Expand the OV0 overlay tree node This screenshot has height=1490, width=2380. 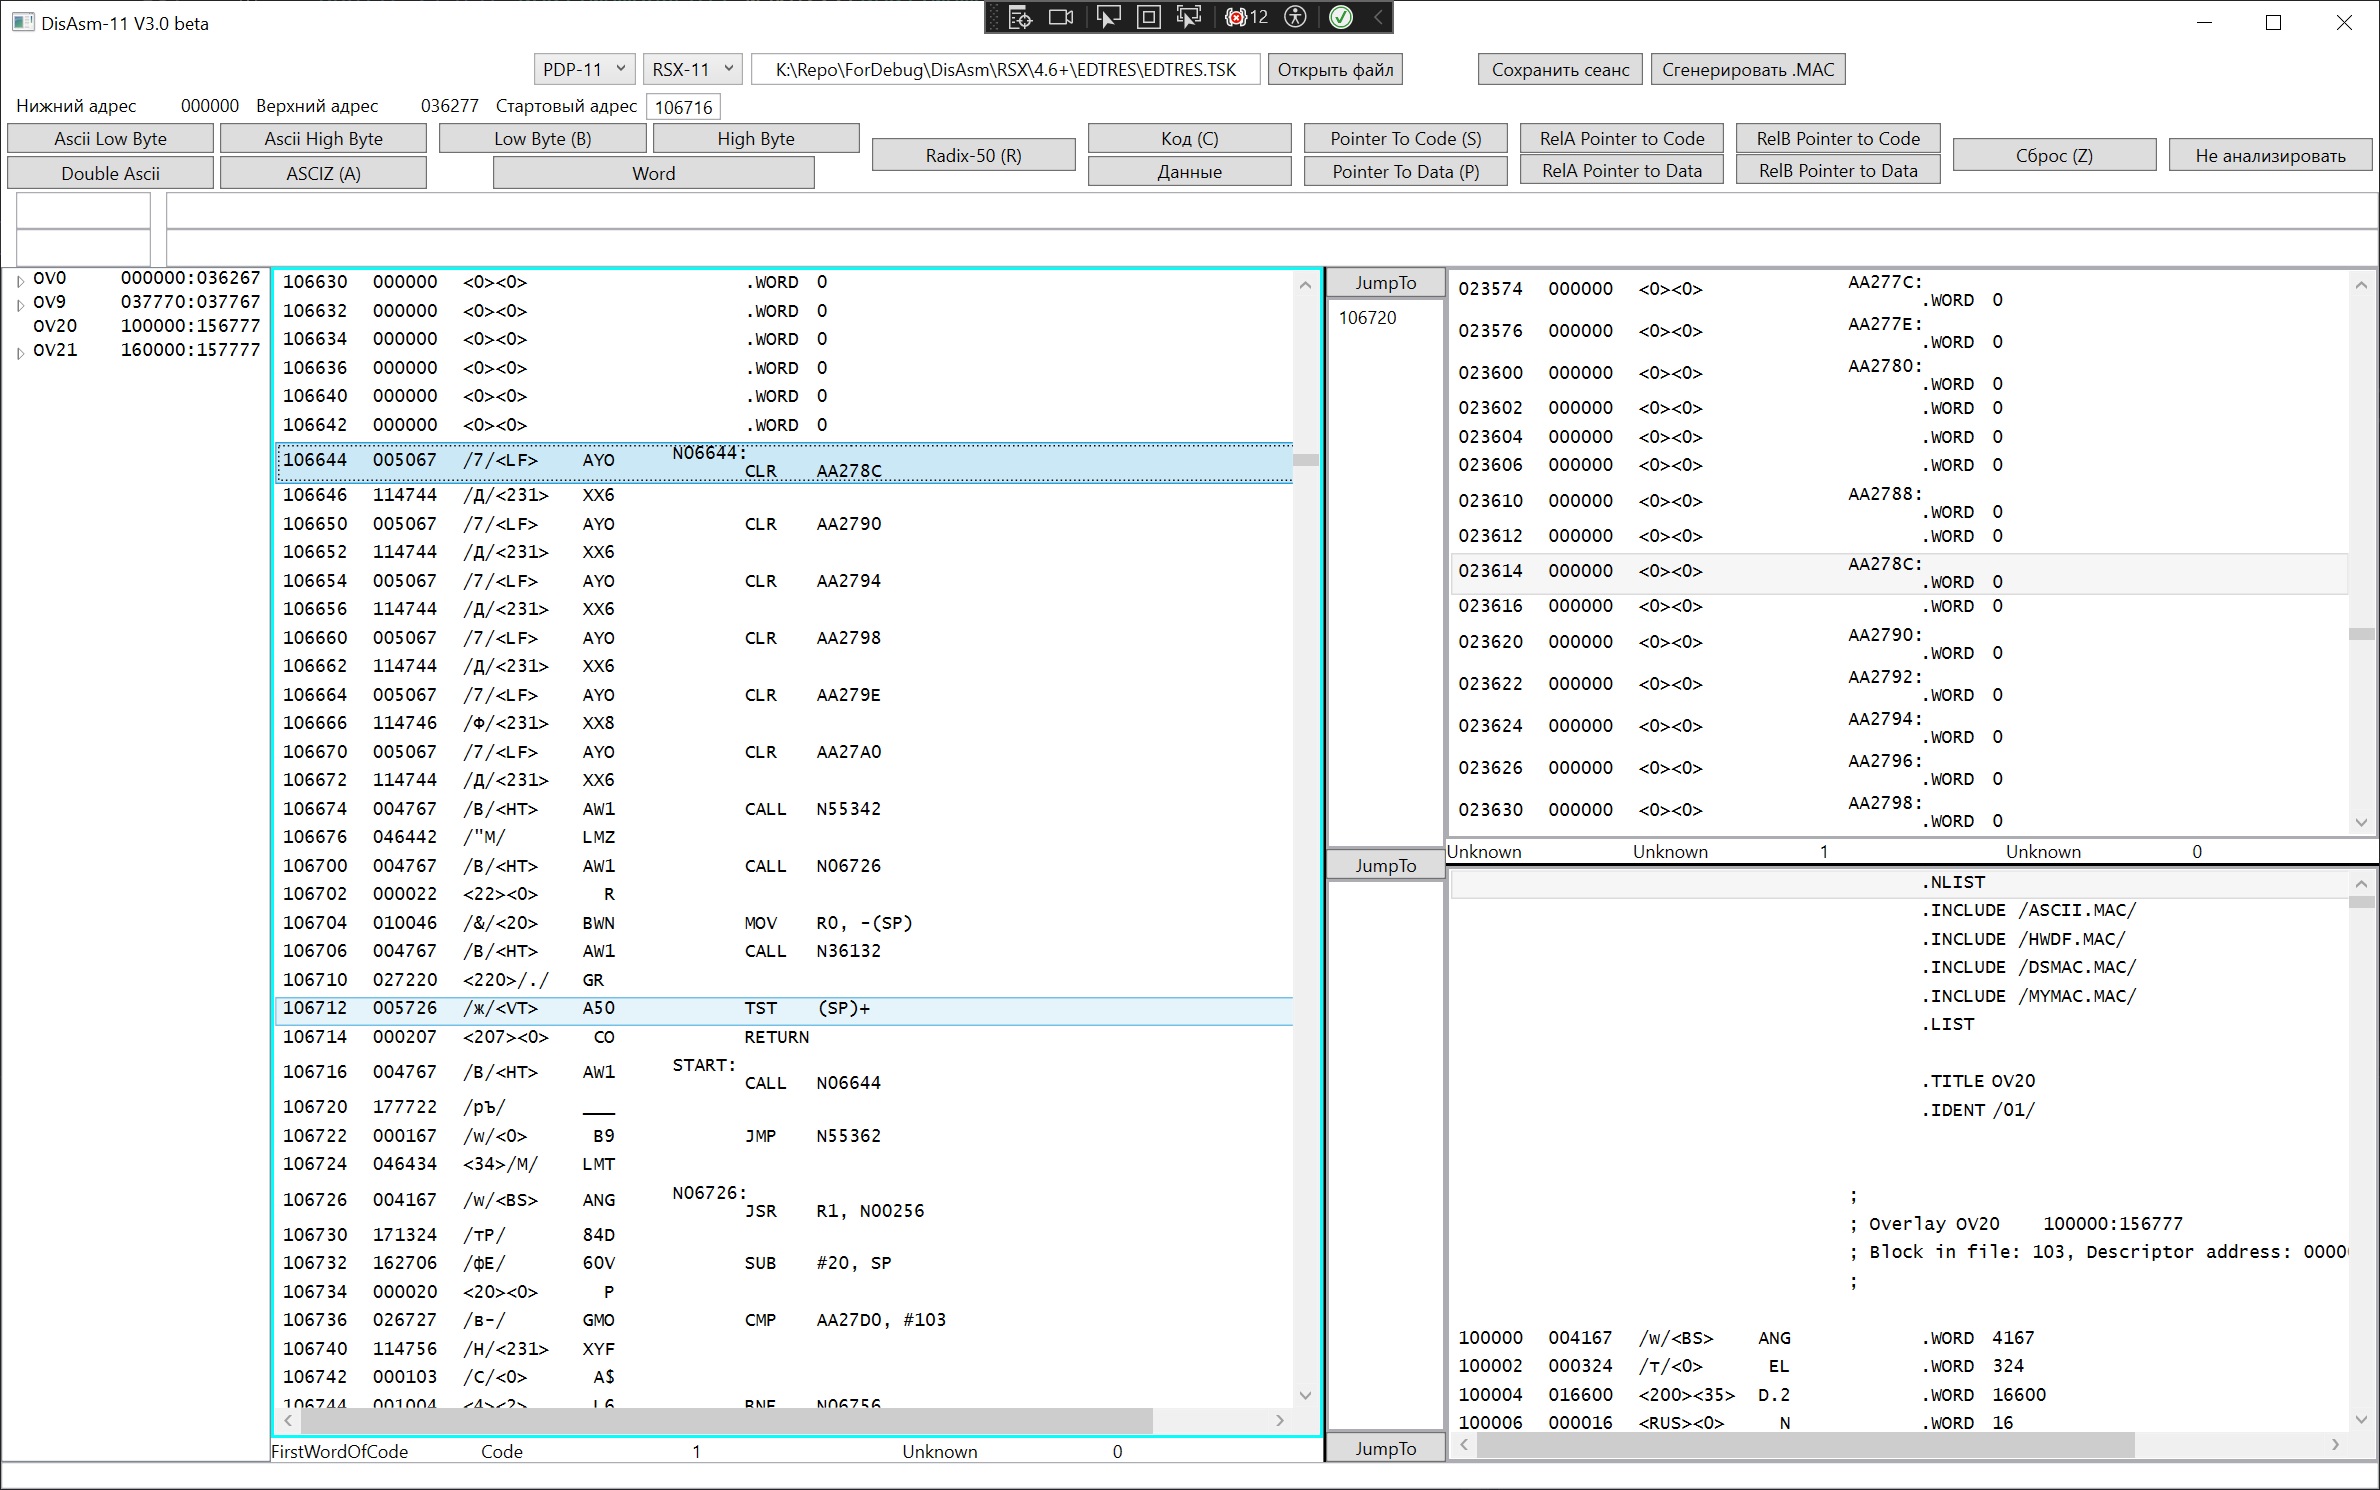[x=20, y=281]
